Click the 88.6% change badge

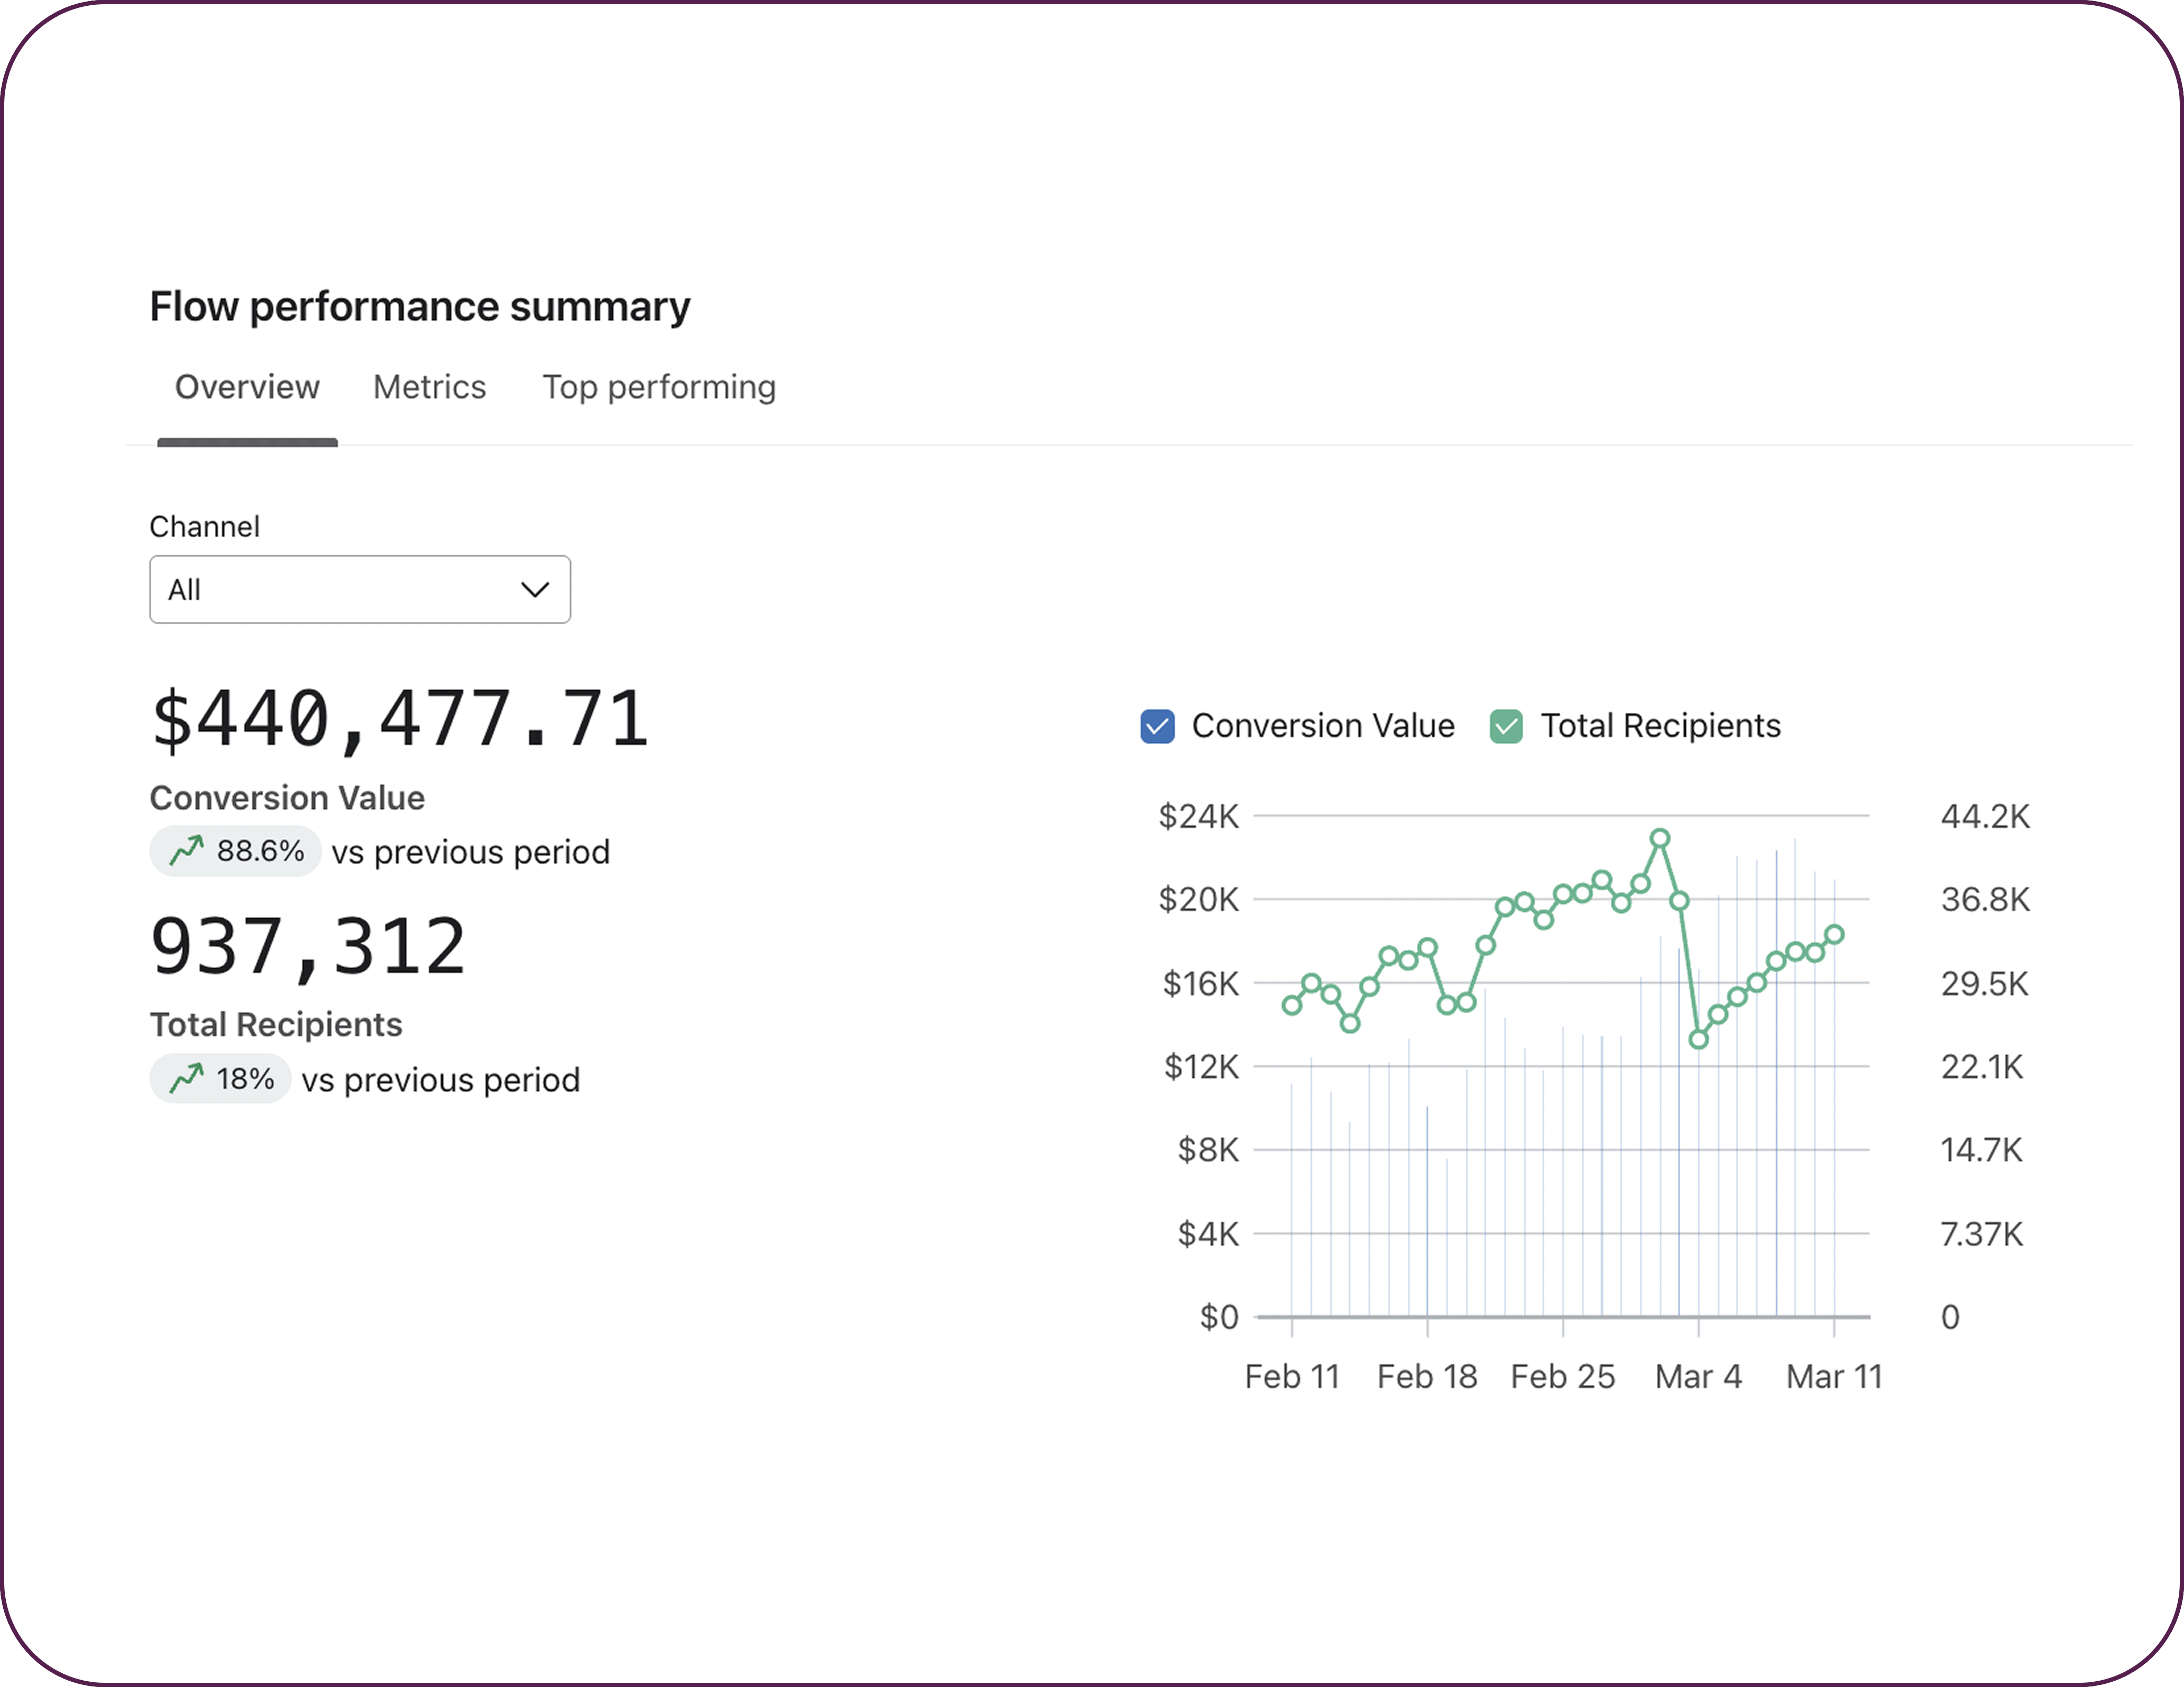coord(236,851)
